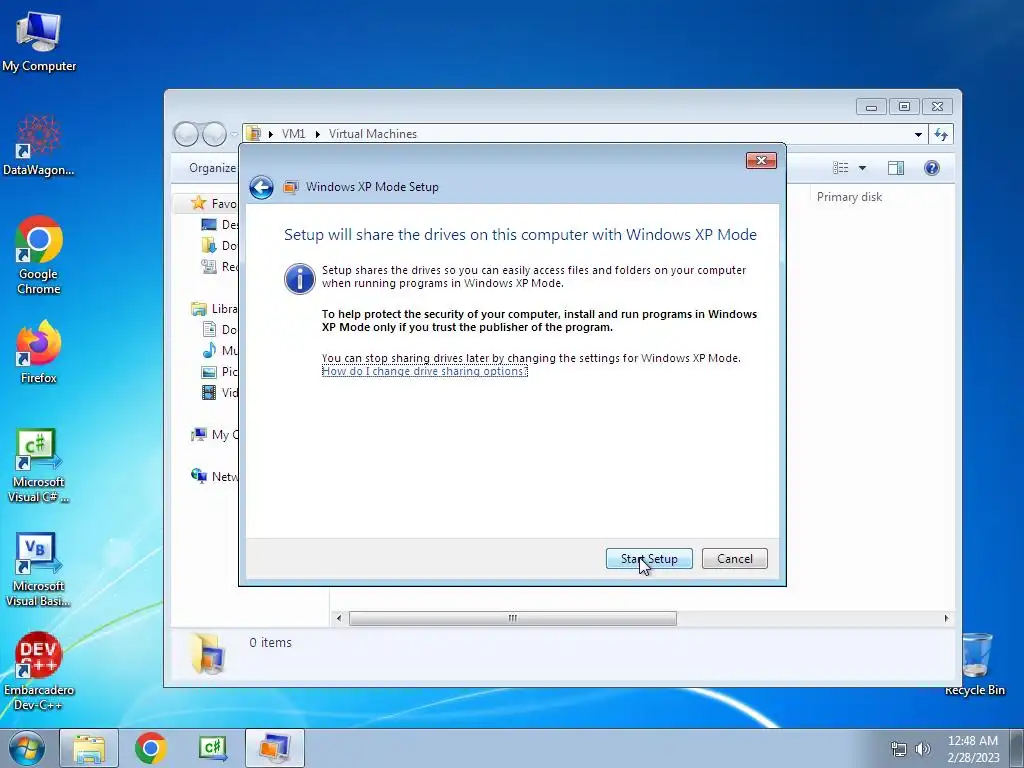The height and width of the screenshot is (768, 1024).
Task: Maximize the Virtual Machines Explorer window
Action: pyautogui.click(x=904, y=106)
